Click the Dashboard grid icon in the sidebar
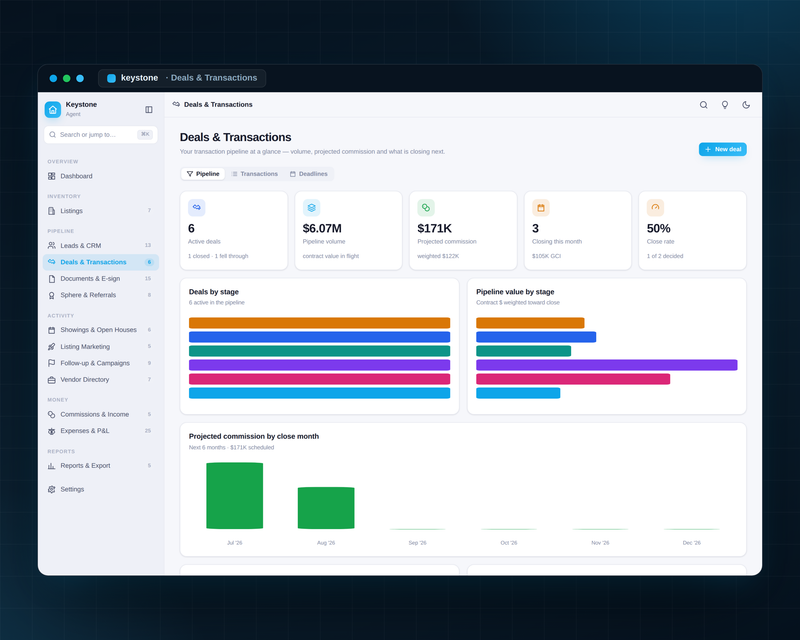The image size is (800, 640). coord(52,176)
